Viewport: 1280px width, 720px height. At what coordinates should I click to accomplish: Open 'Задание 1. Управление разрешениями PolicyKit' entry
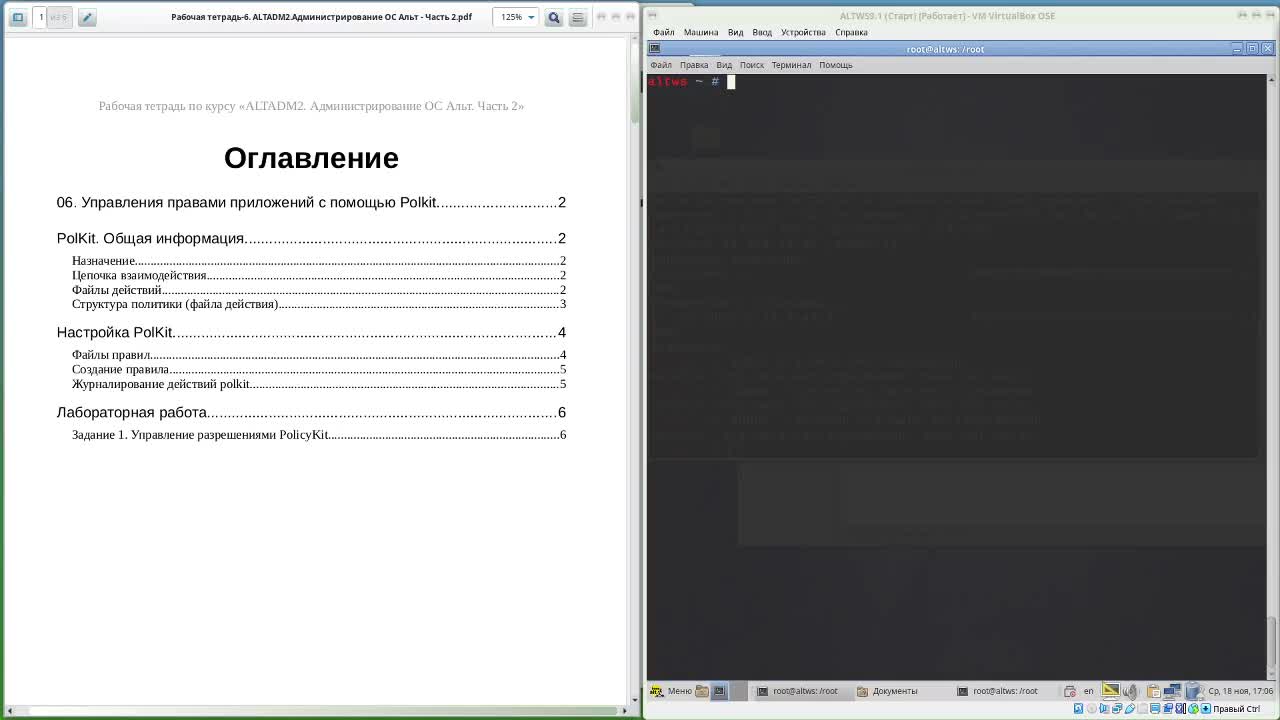tap(319, 435)
